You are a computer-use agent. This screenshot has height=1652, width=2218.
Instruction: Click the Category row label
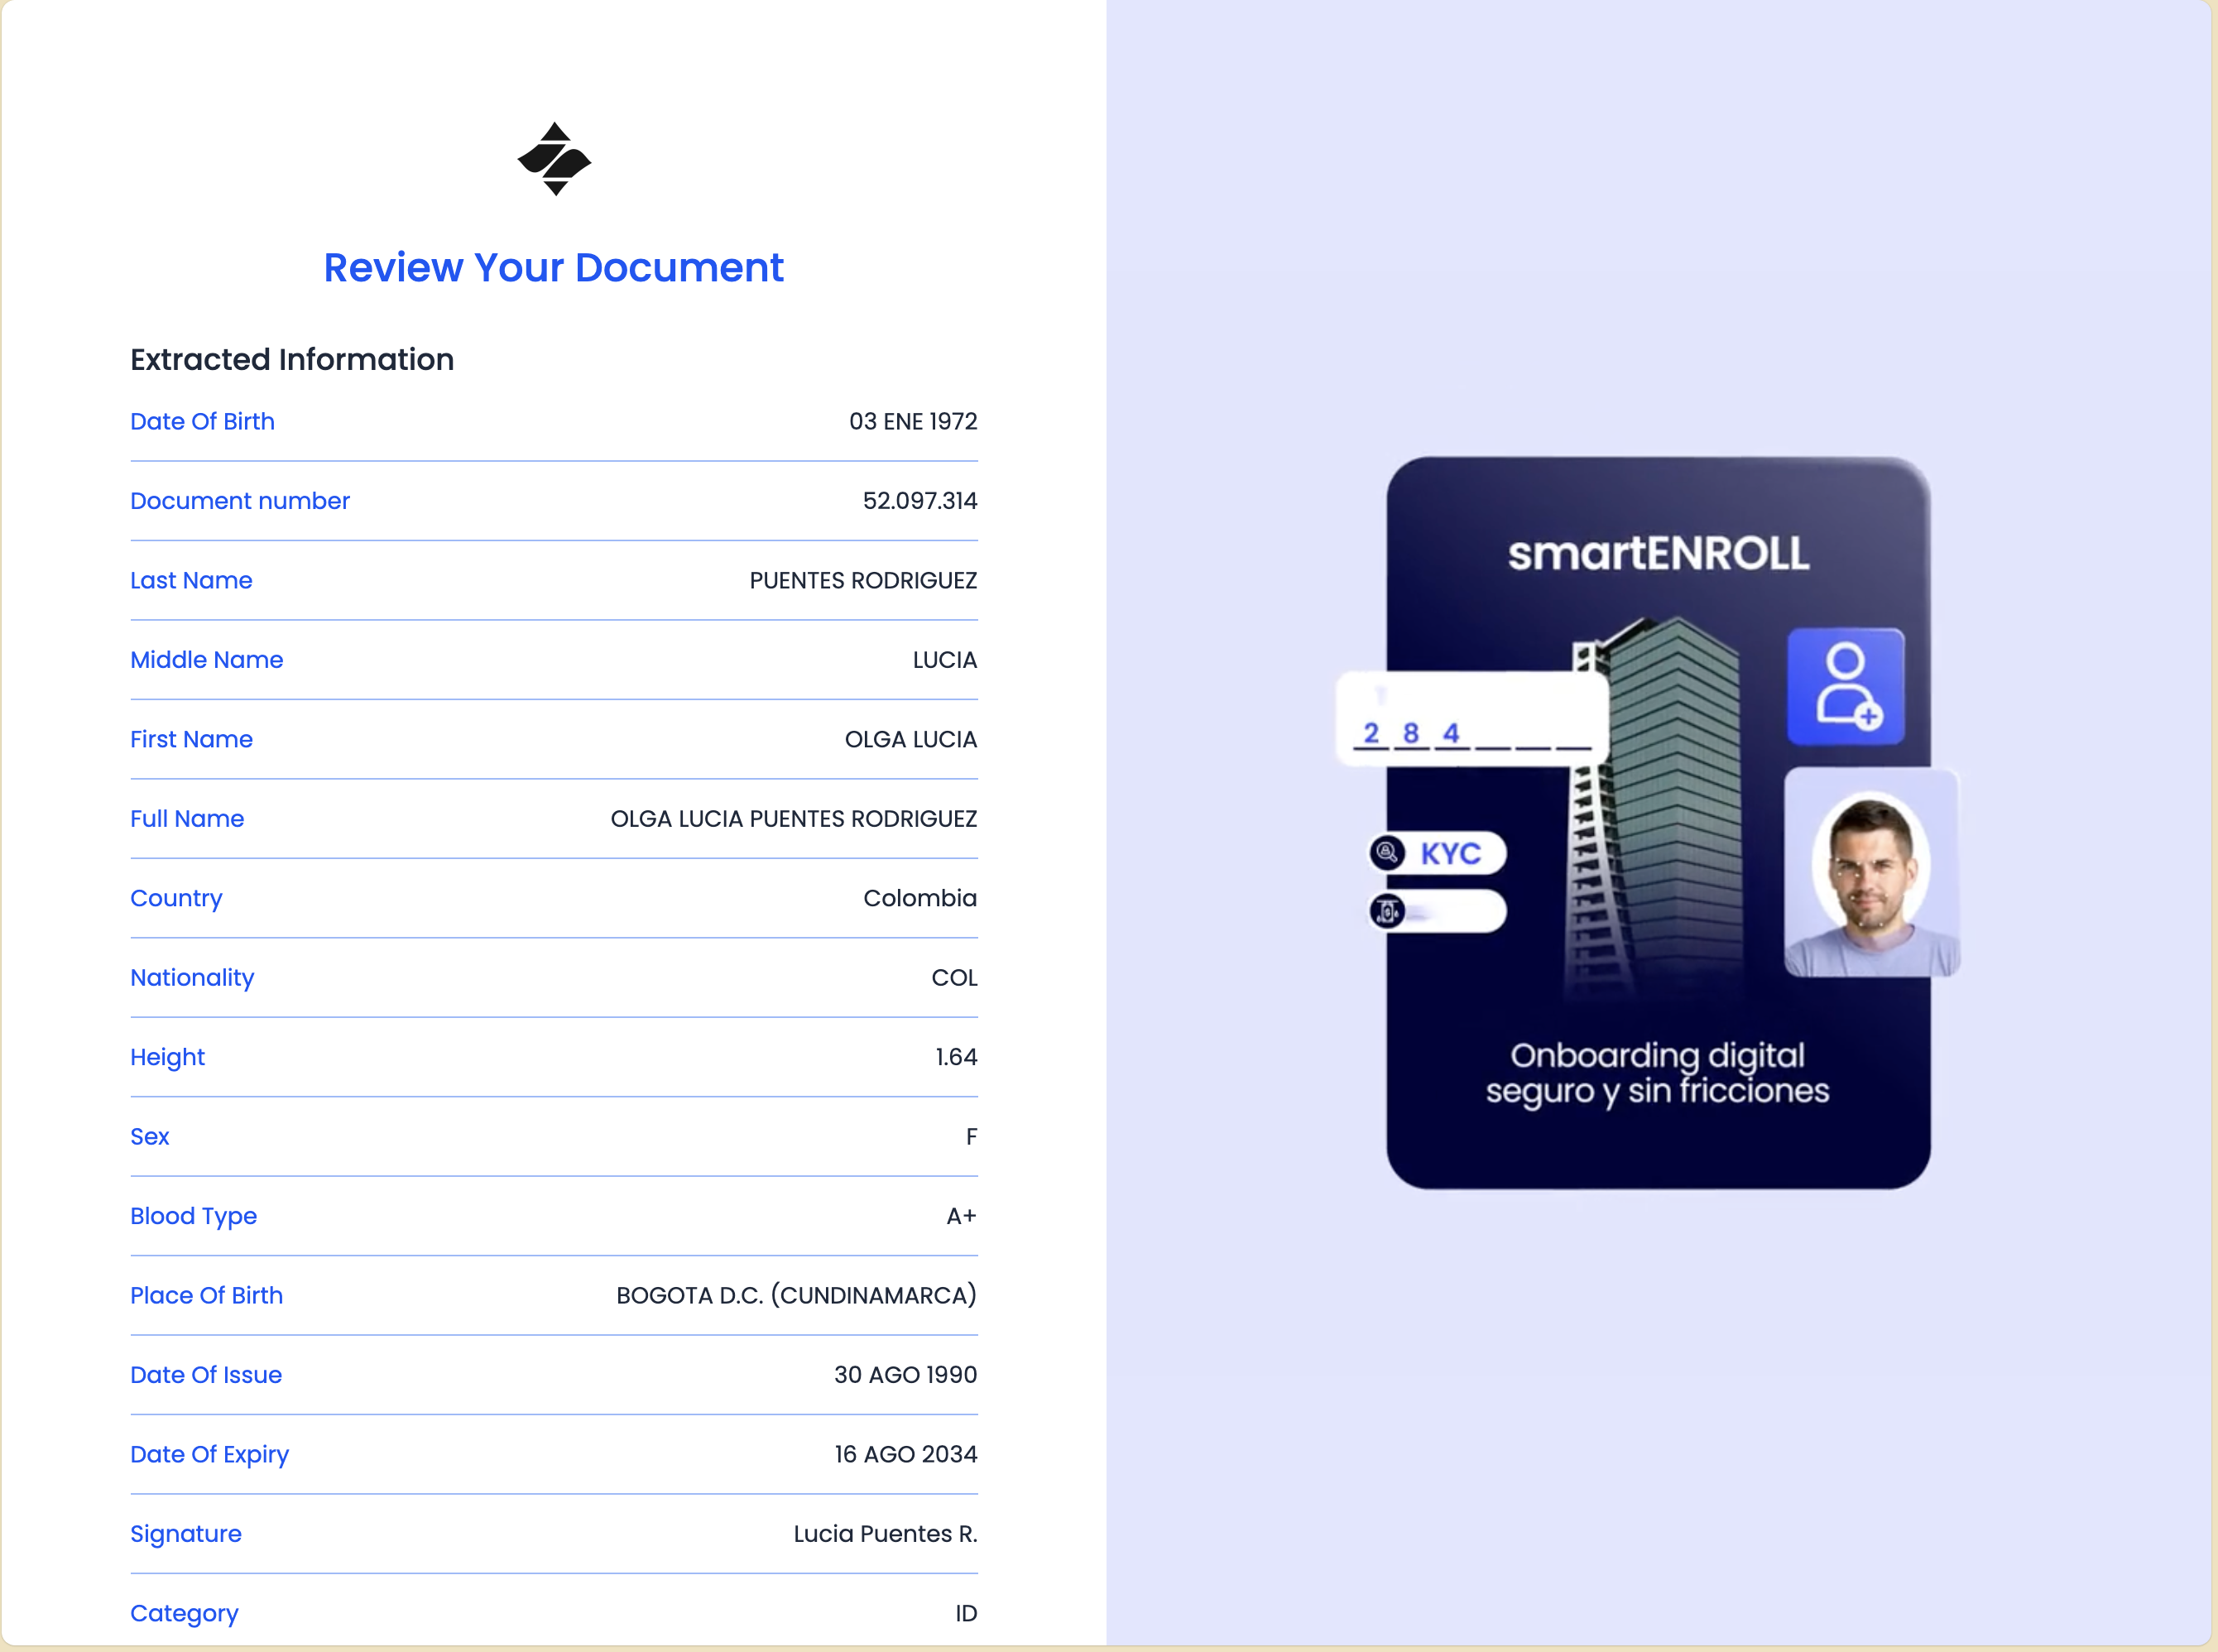(x=184, y=1613)
